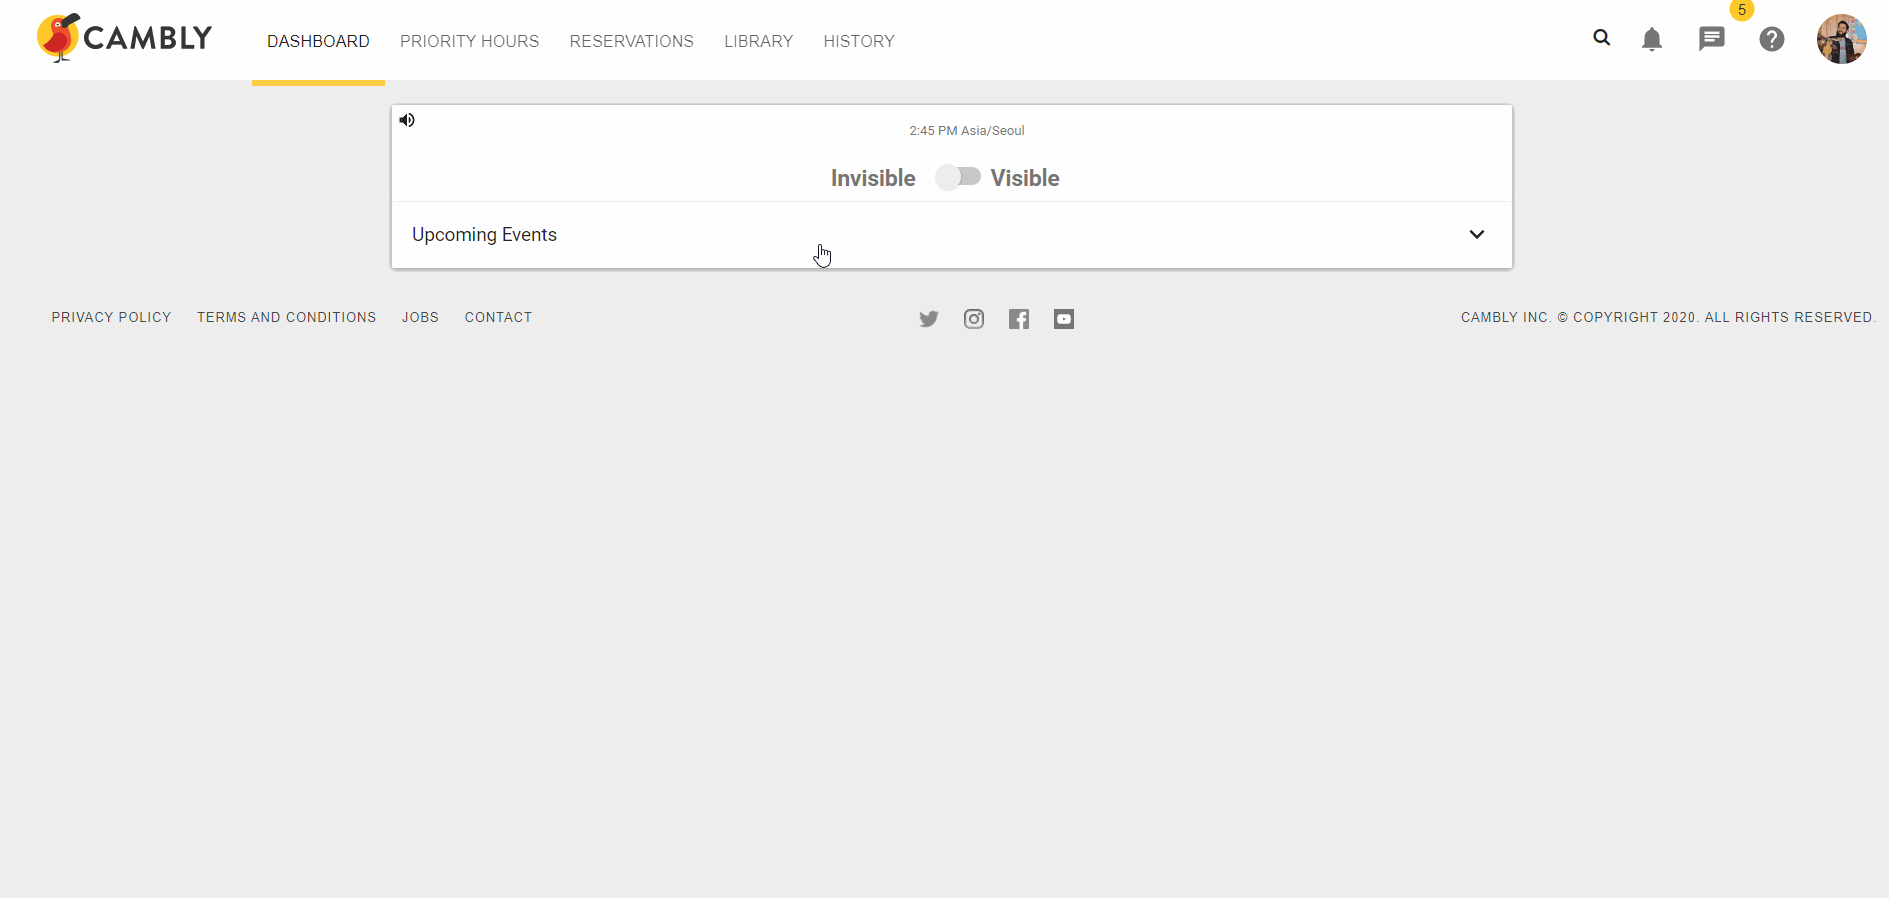Expand Upcoming Events chevron
Viewport: 1889px width, 898px height.
[x=1477, y=234]
